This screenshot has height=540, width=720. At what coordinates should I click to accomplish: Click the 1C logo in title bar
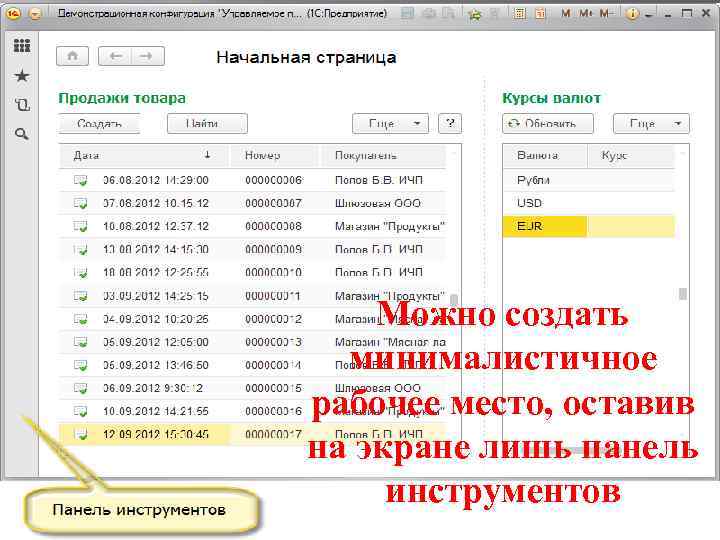click(13, 14)
